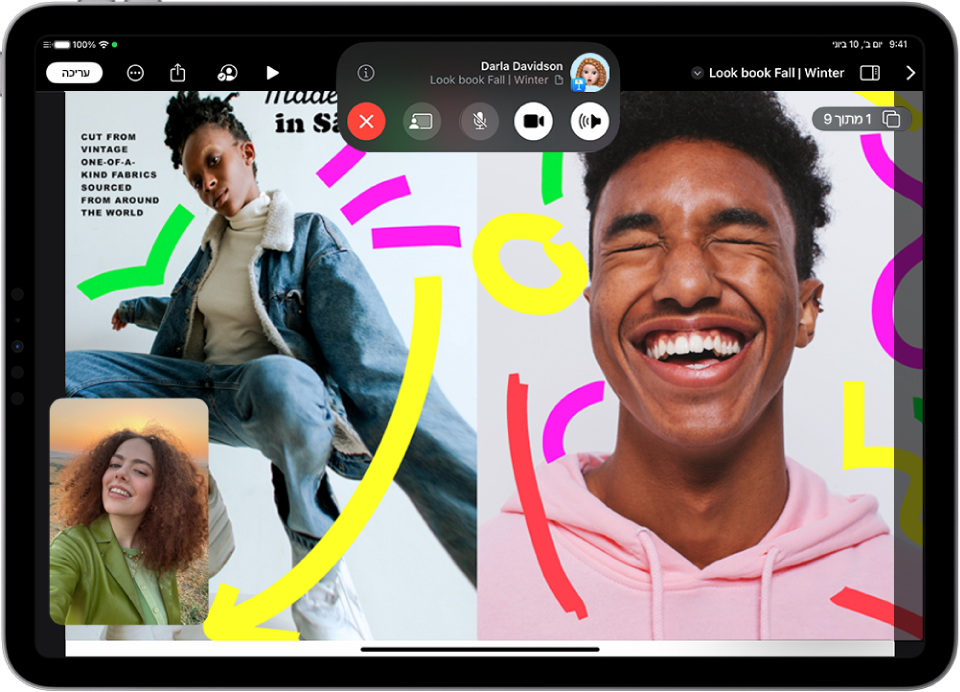960x692 pixels.
Task: Tap the shared document name in call banner
Action: (497, 80)
